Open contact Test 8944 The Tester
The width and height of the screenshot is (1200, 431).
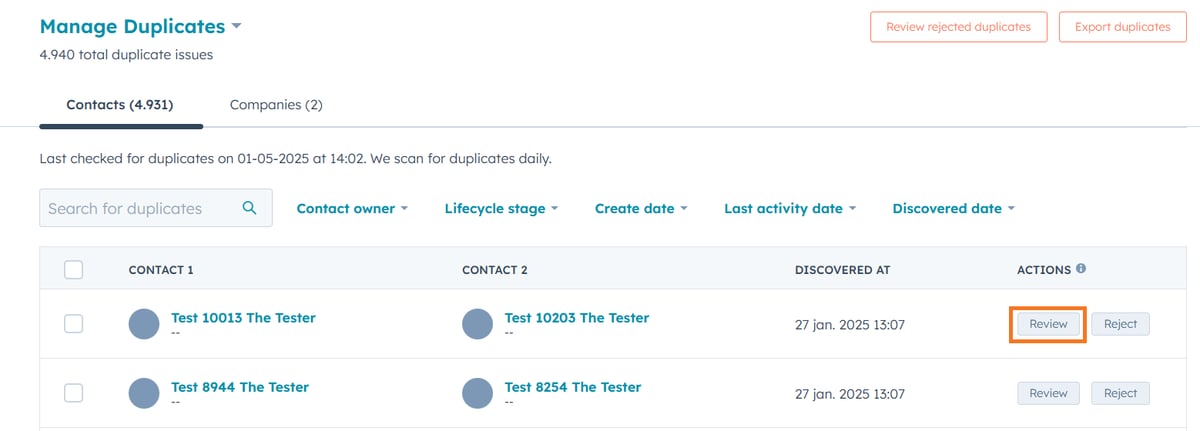click(240, 387)
